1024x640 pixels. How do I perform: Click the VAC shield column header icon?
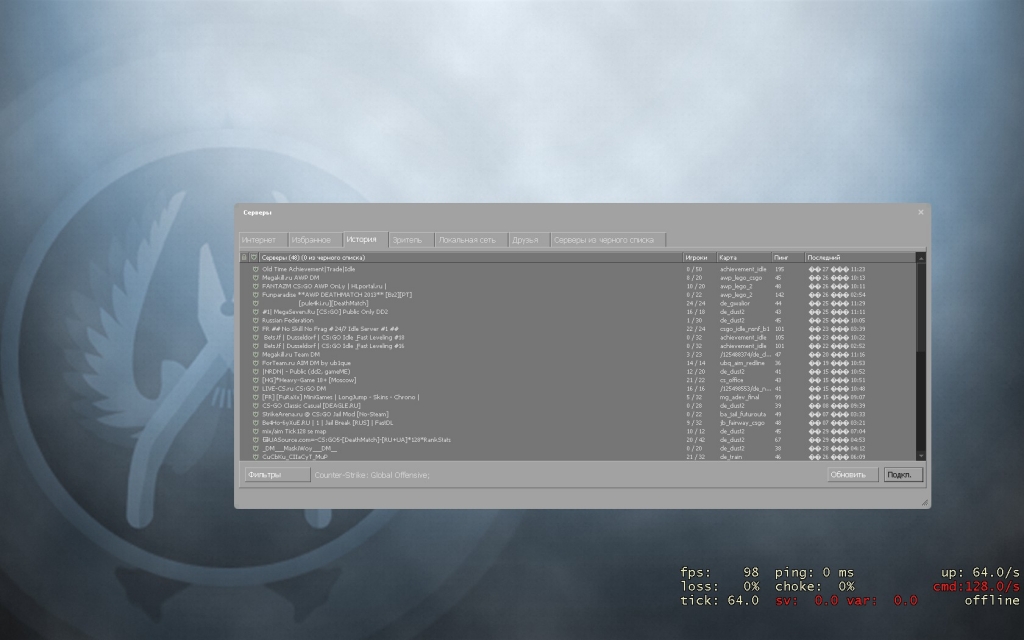pyautogui.click(x=254, y=257)
